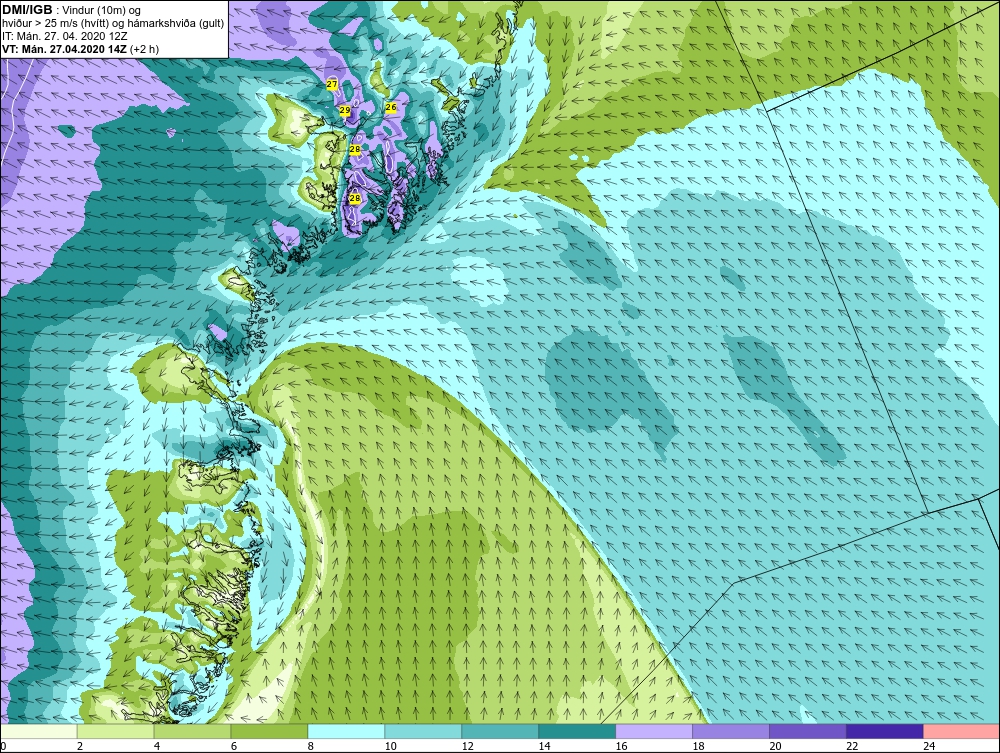This screenshot has width=1000, height=753.
Task: Click the init time "IT: Mán. 27. 04. 2020 12Z"
Action: 64,36
